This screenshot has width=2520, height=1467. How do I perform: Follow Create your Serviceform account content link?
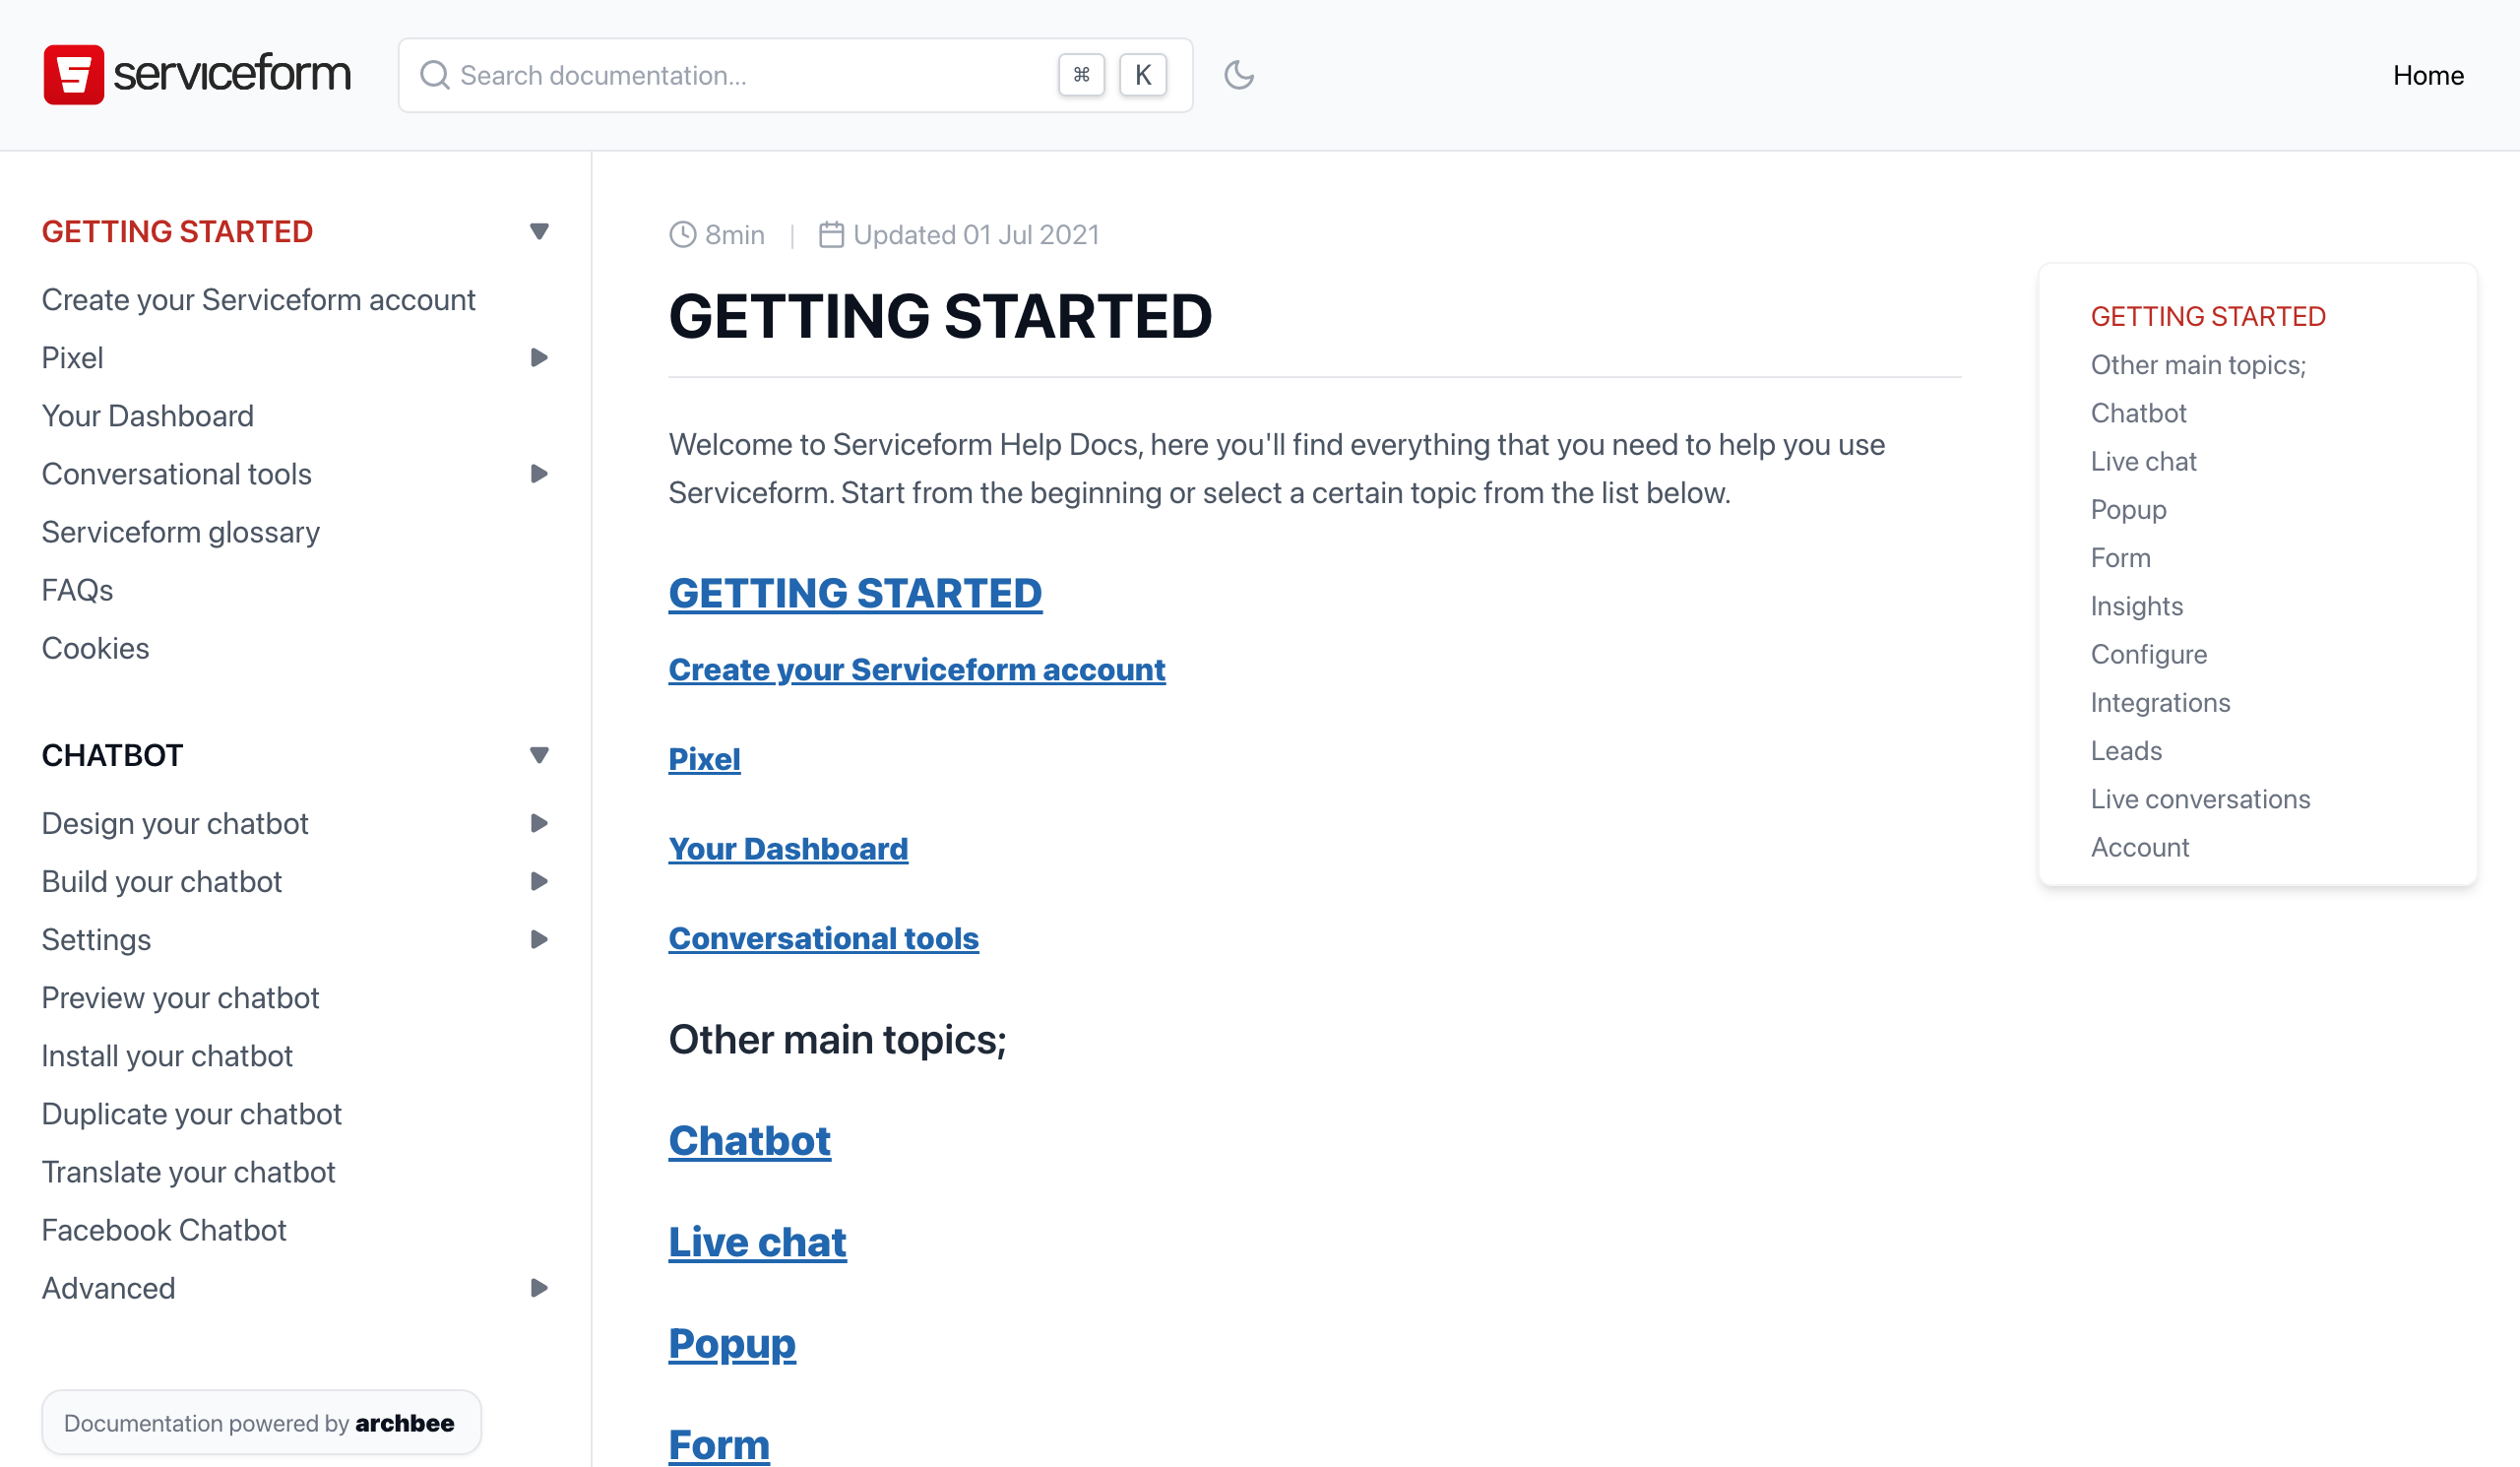[917, 669]
